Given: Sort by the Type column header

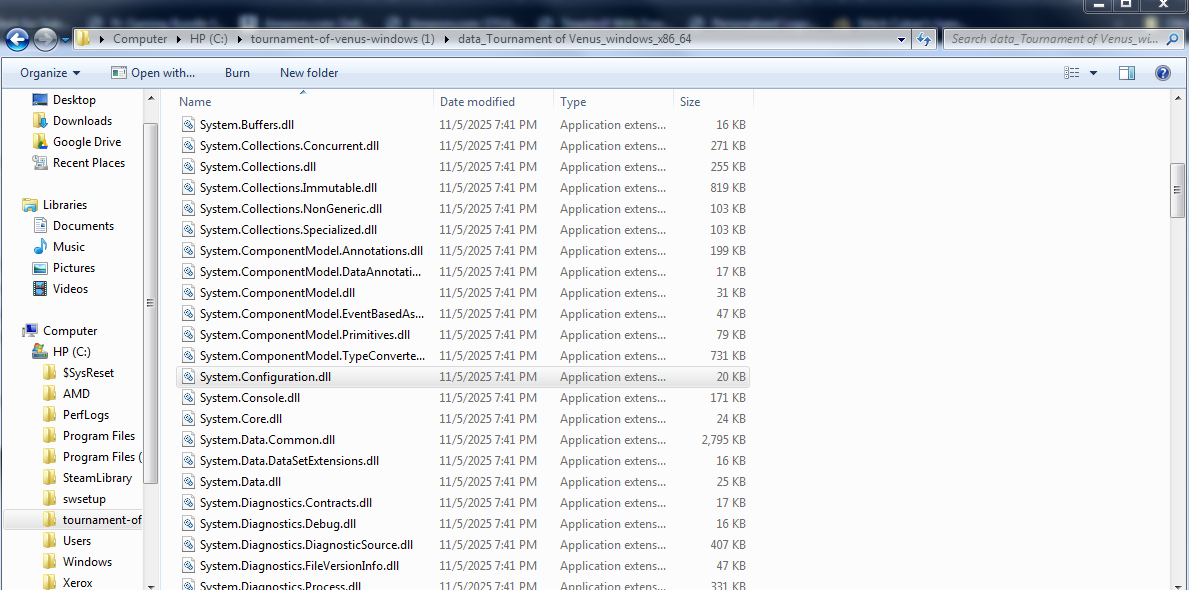Looking at the screenshot, I should [613, 102].
